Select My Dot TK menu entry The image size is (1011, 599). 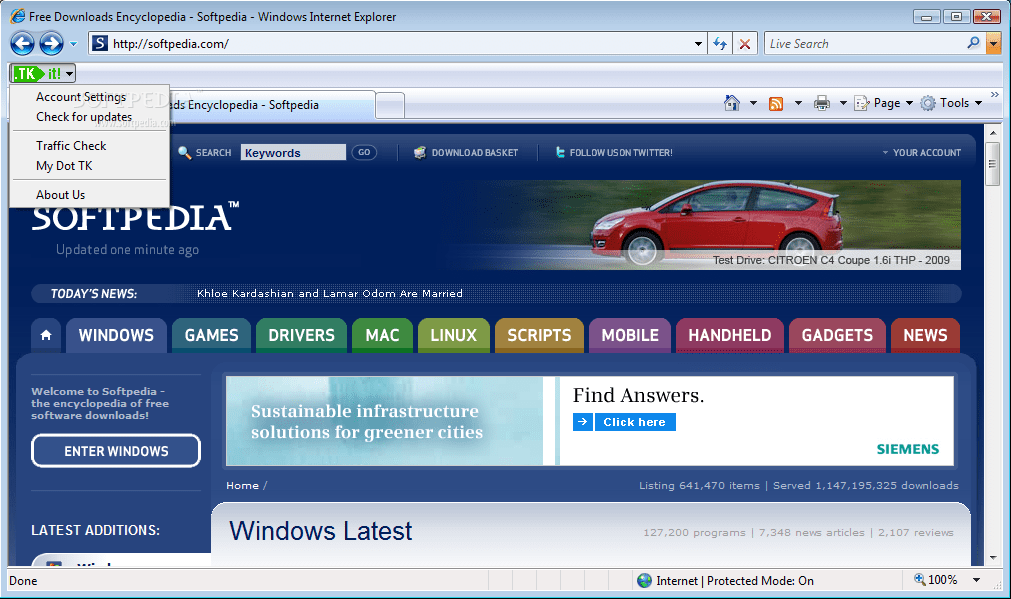click(64, 166)
